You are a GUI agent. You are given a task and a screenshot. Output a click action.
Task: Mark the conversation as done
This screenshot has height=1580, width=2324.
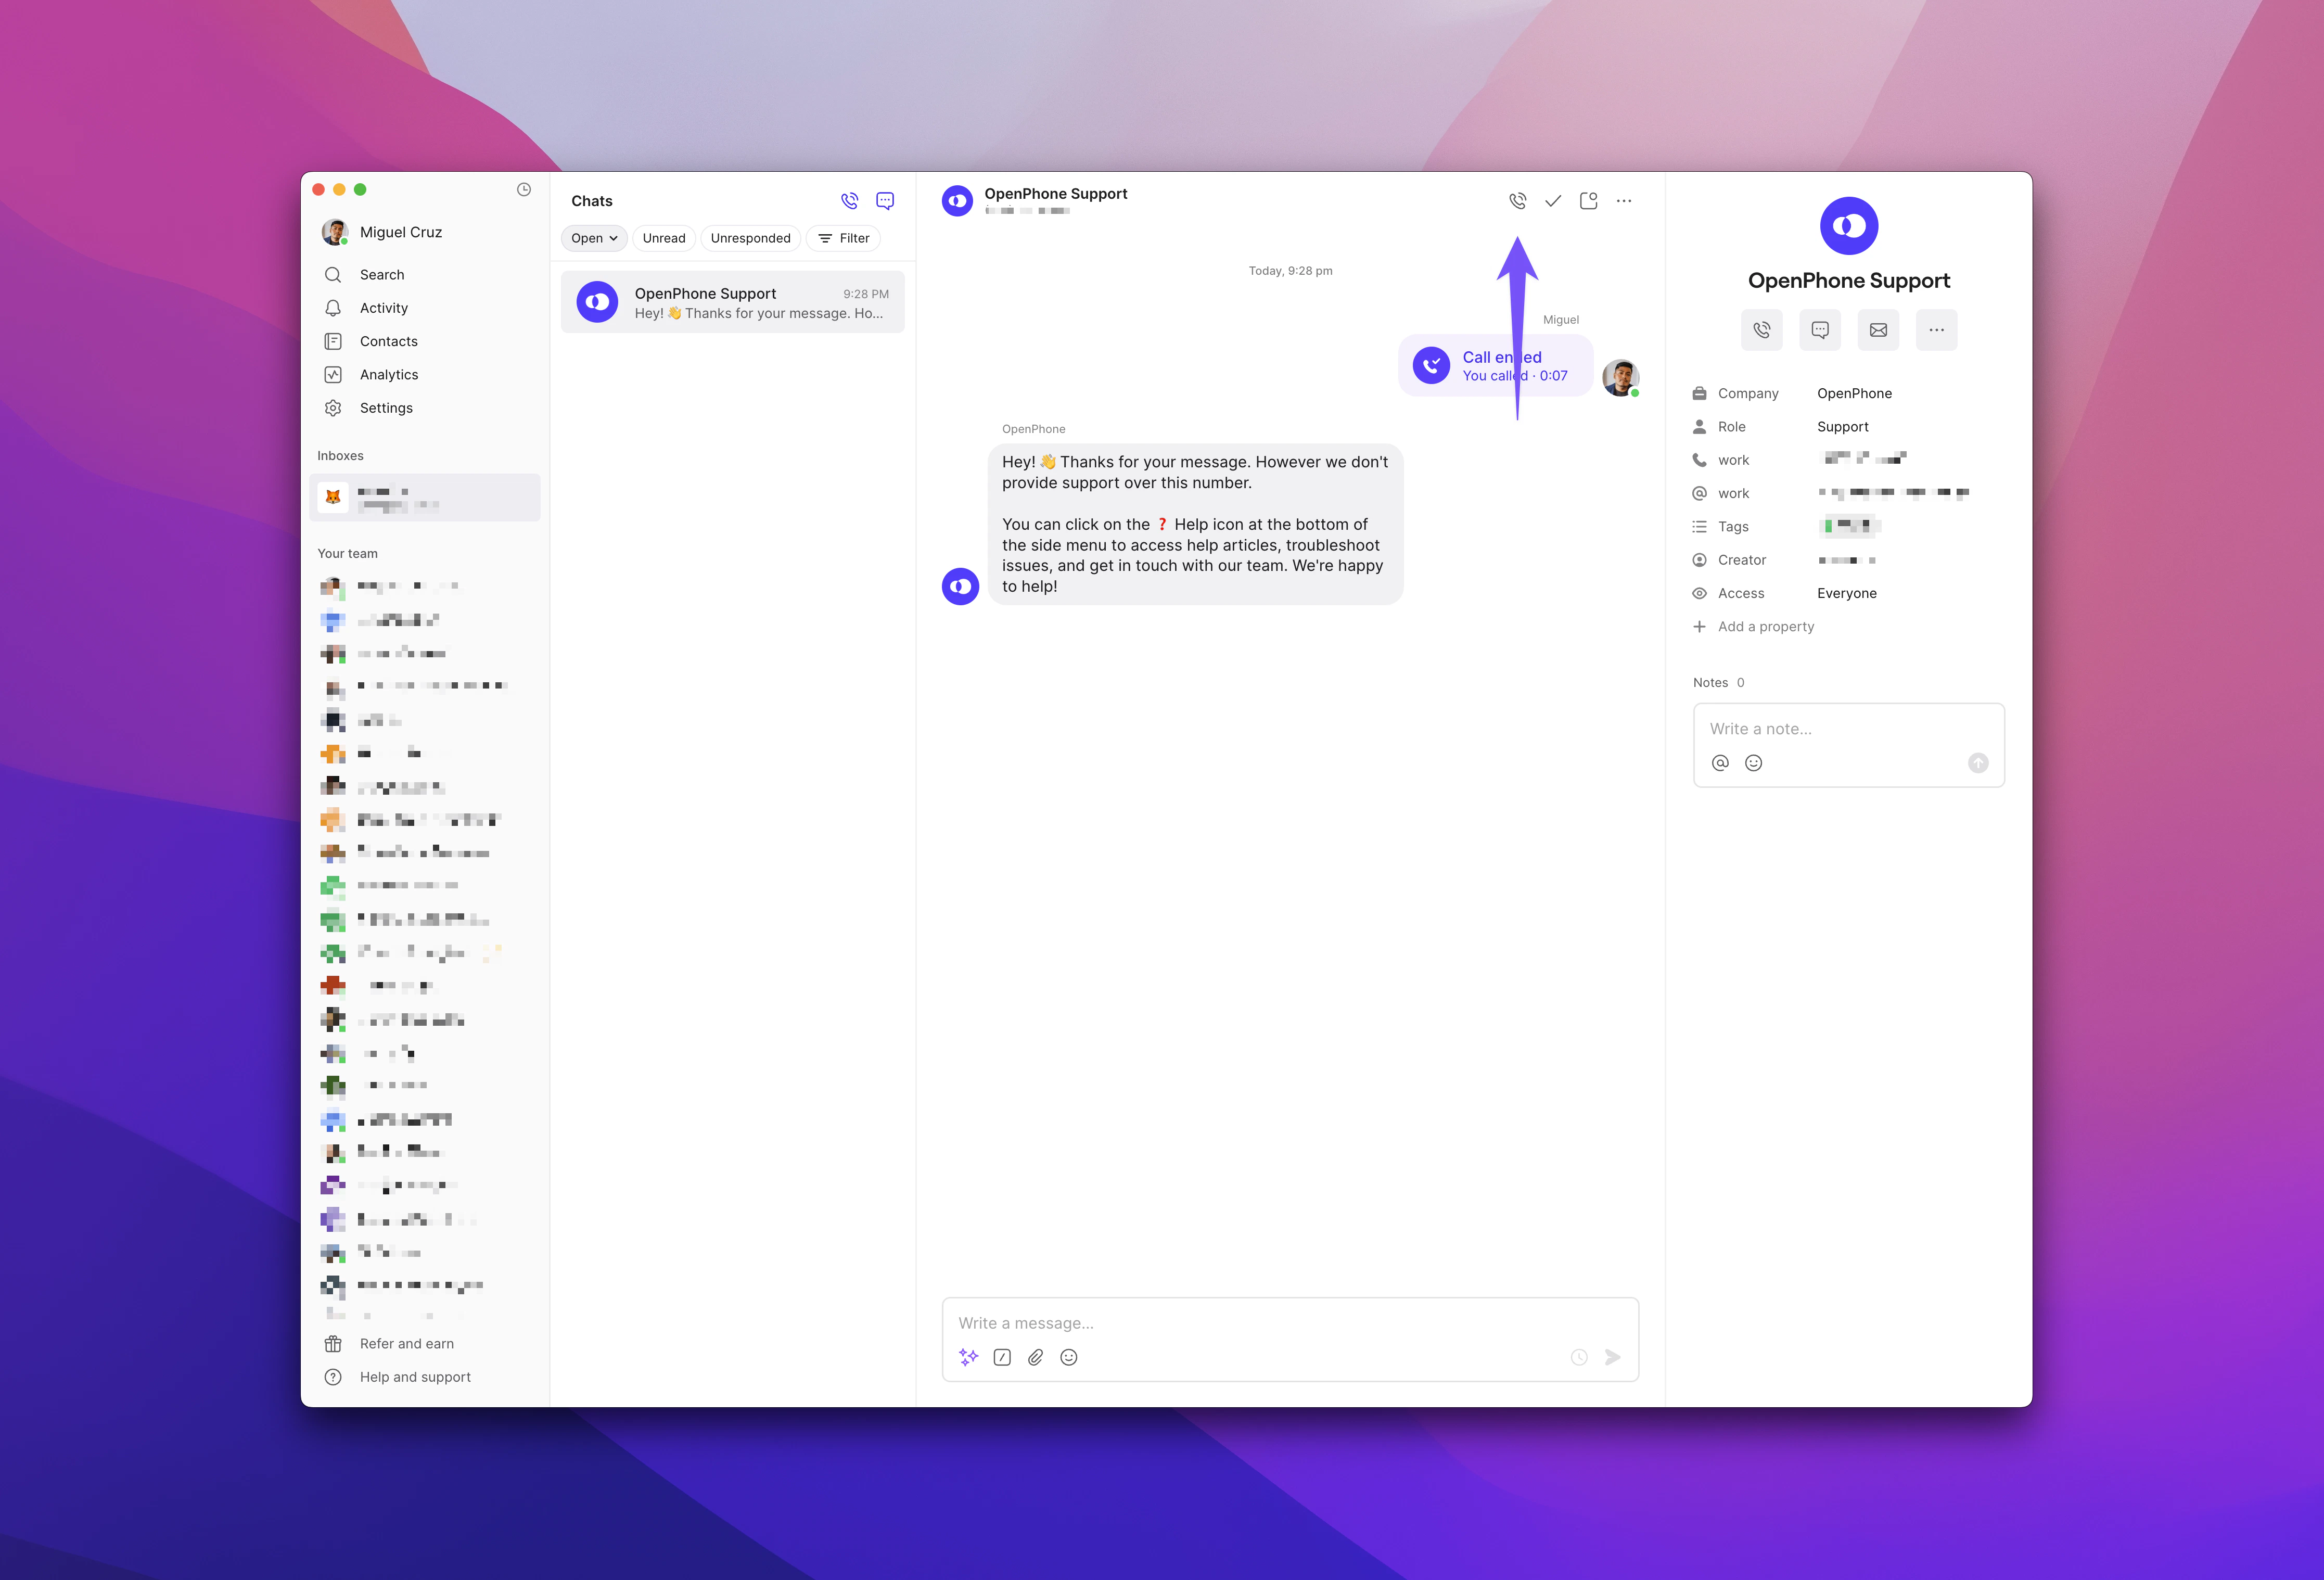pyautogui.click(x=1552, y=200)
